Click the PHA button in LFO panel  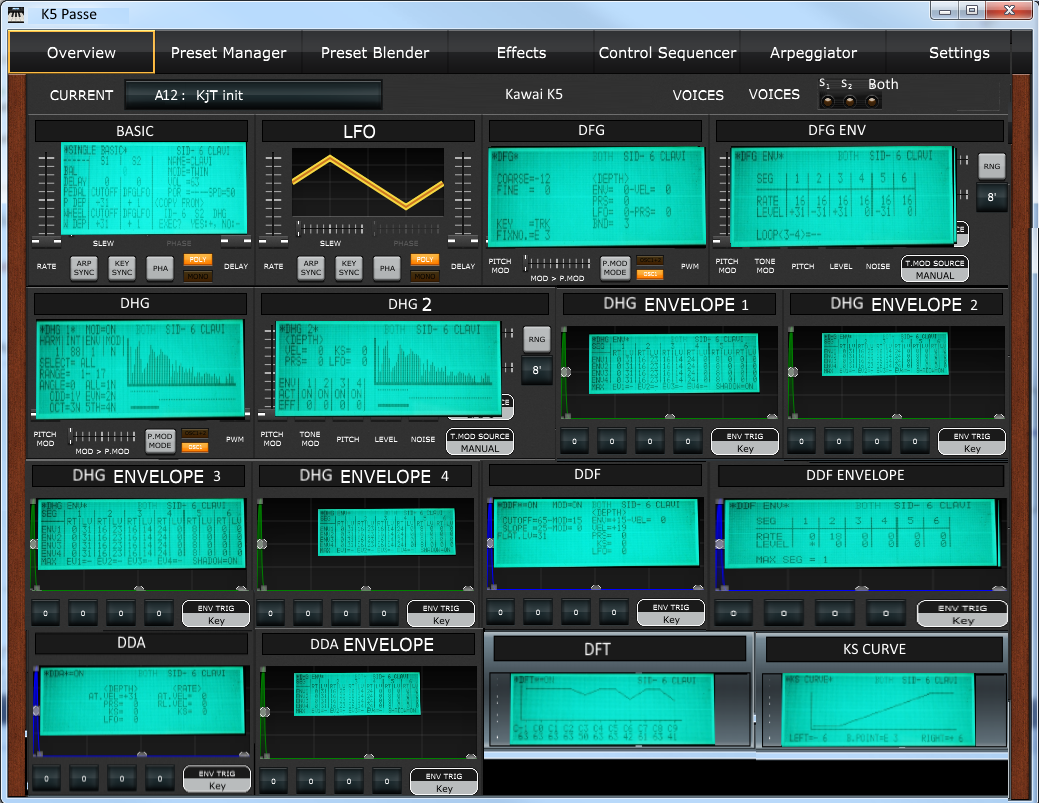(385, 267)
